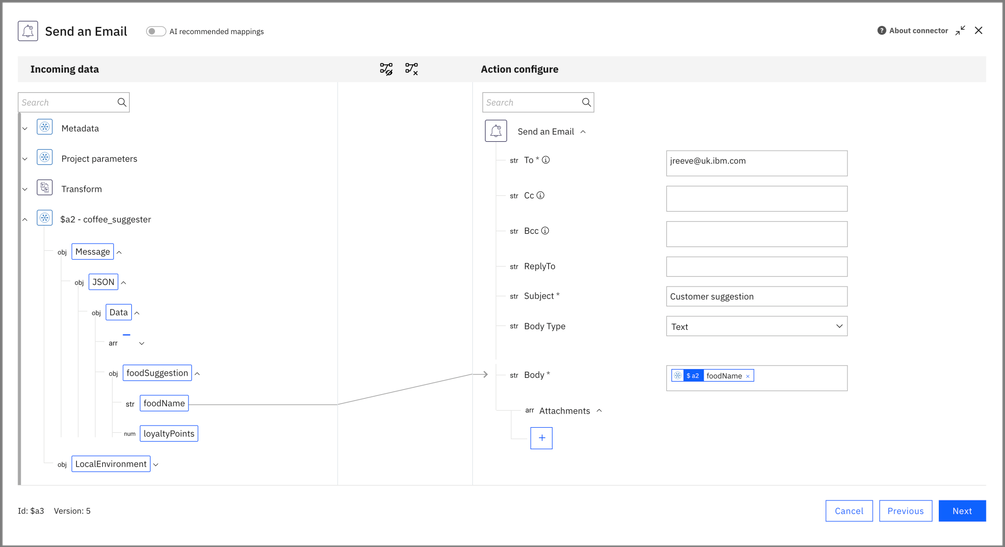Screen dimensions: 1005x547
Task: Click the Send an Email action bell icon
Action: click(496, 131)
